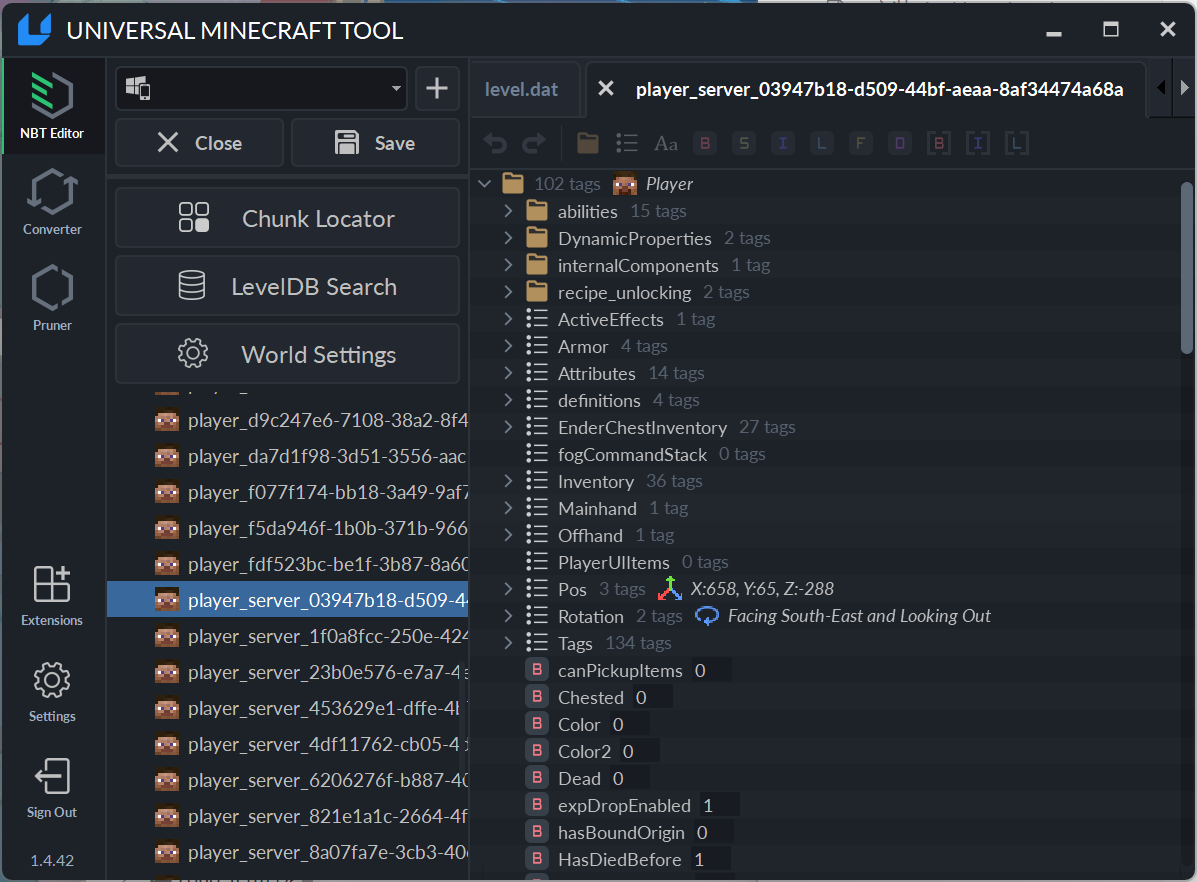Open the Pruner tool
Viewport: 1197px width, 882px height.
tap(52, 299)
